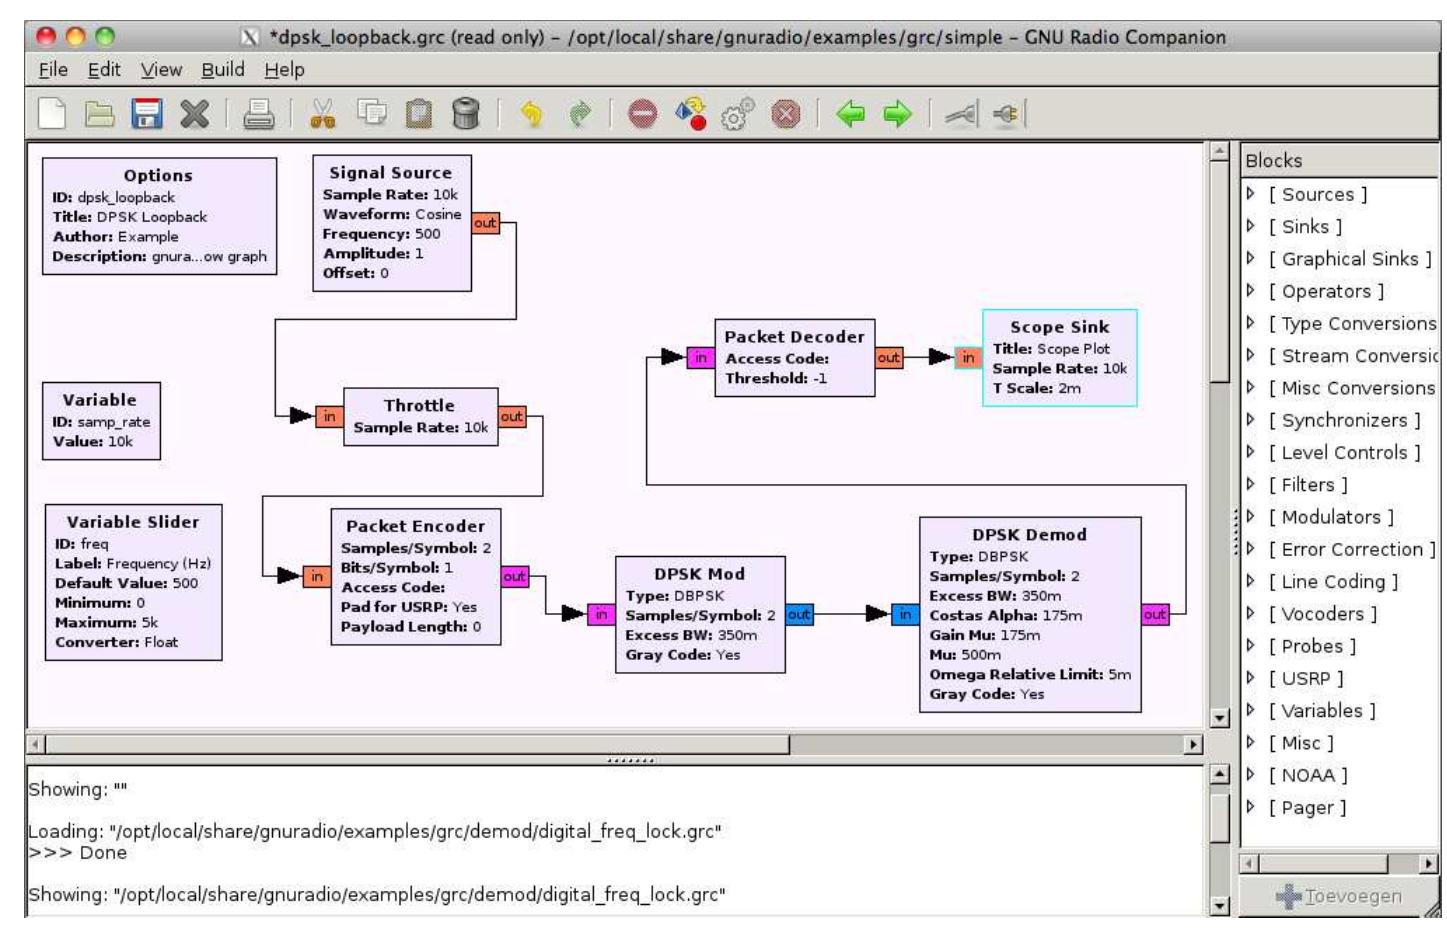Expand the Sinks category
The image size is (1447, 937).
pos(1250,226)
